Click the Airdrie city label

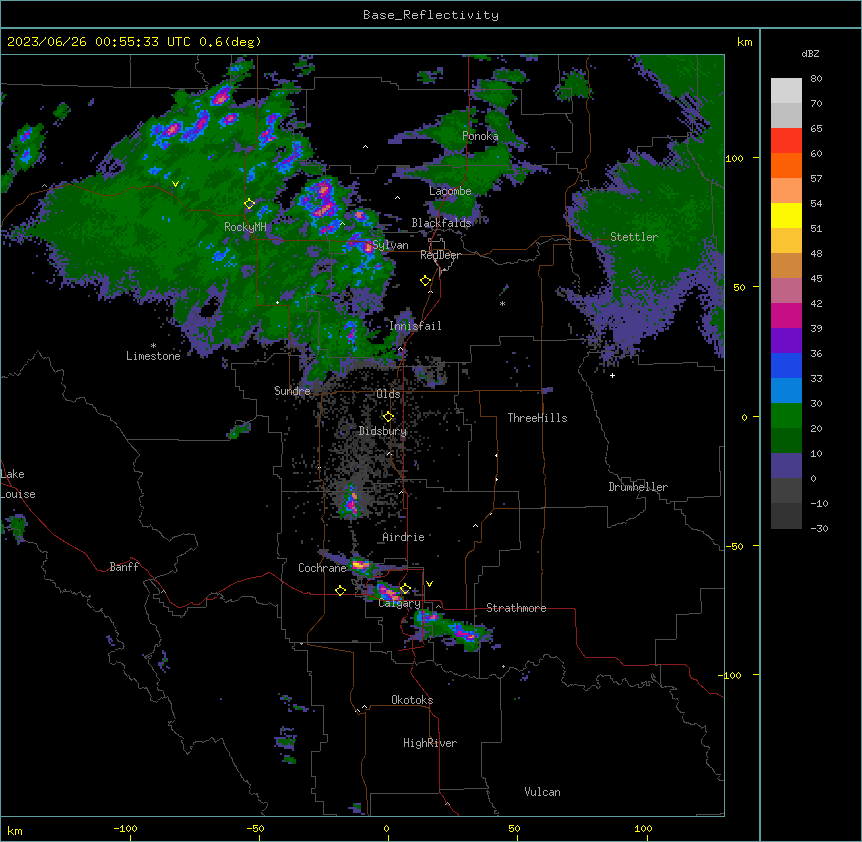[x=403, y=537]
